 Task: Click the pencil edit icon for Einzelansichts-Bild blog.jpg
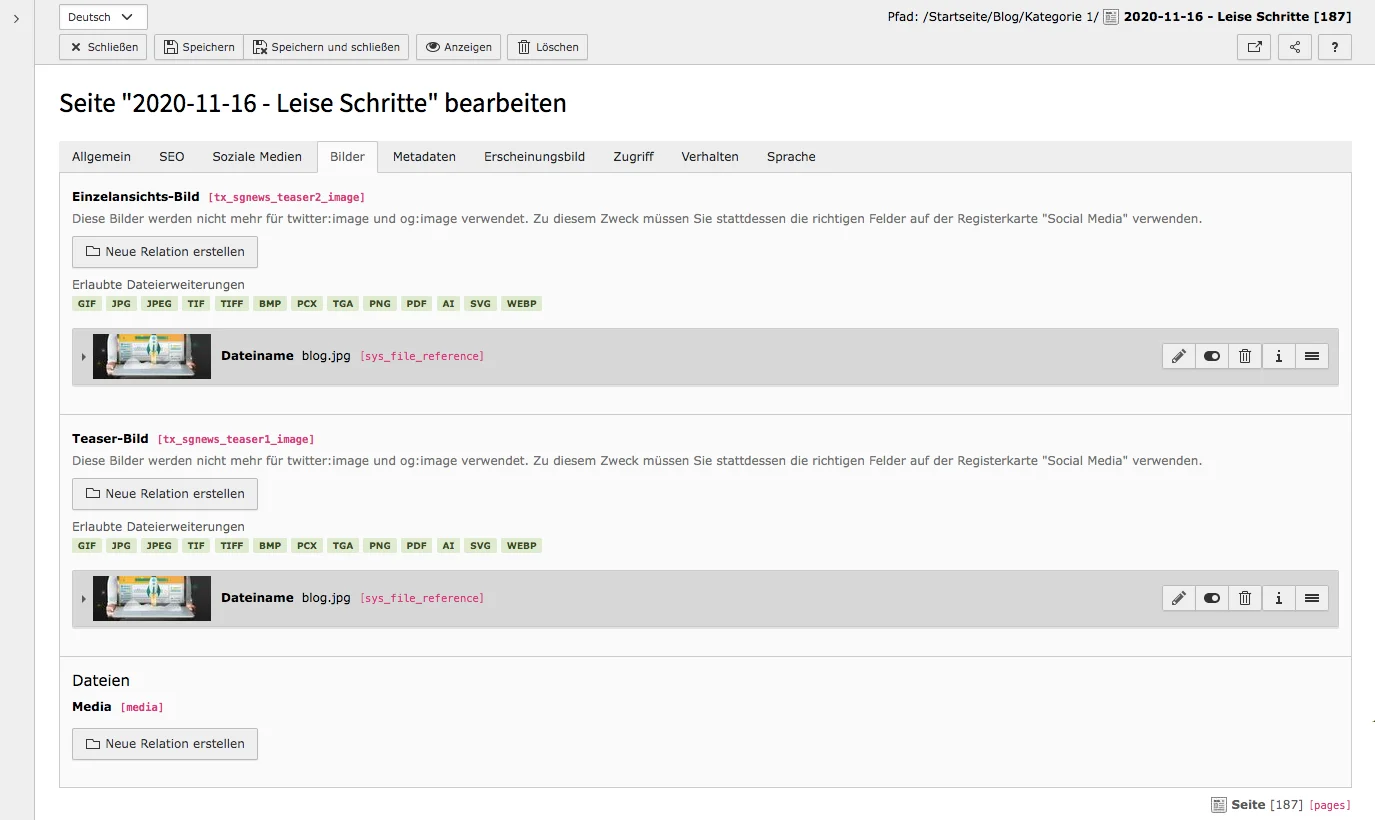point(1179,356)
